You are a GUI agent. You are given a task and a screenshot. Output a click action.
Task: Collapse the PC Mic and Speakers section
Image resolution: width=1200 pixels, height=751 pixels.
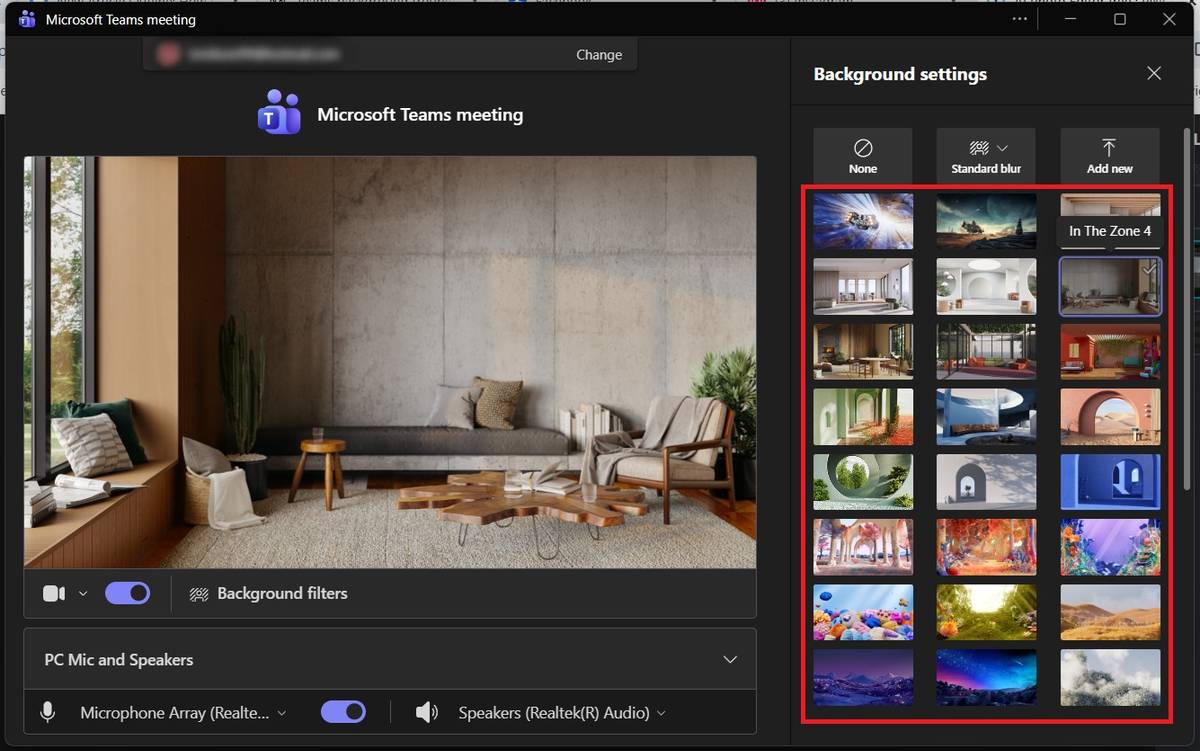pyautogui.click(x=730, y=660)
